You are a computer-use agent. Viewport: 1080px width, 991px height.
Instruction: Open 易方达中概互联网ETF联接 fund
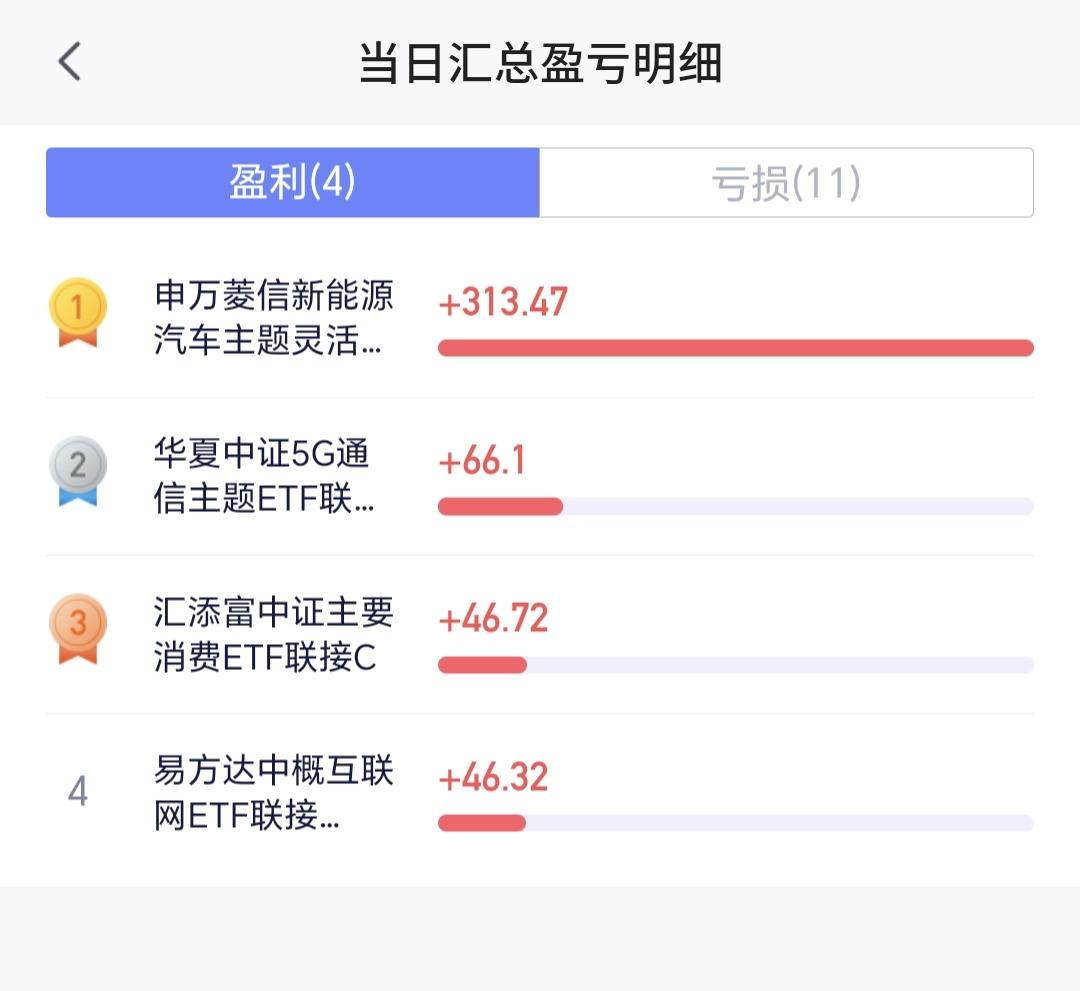coord(274,793)
